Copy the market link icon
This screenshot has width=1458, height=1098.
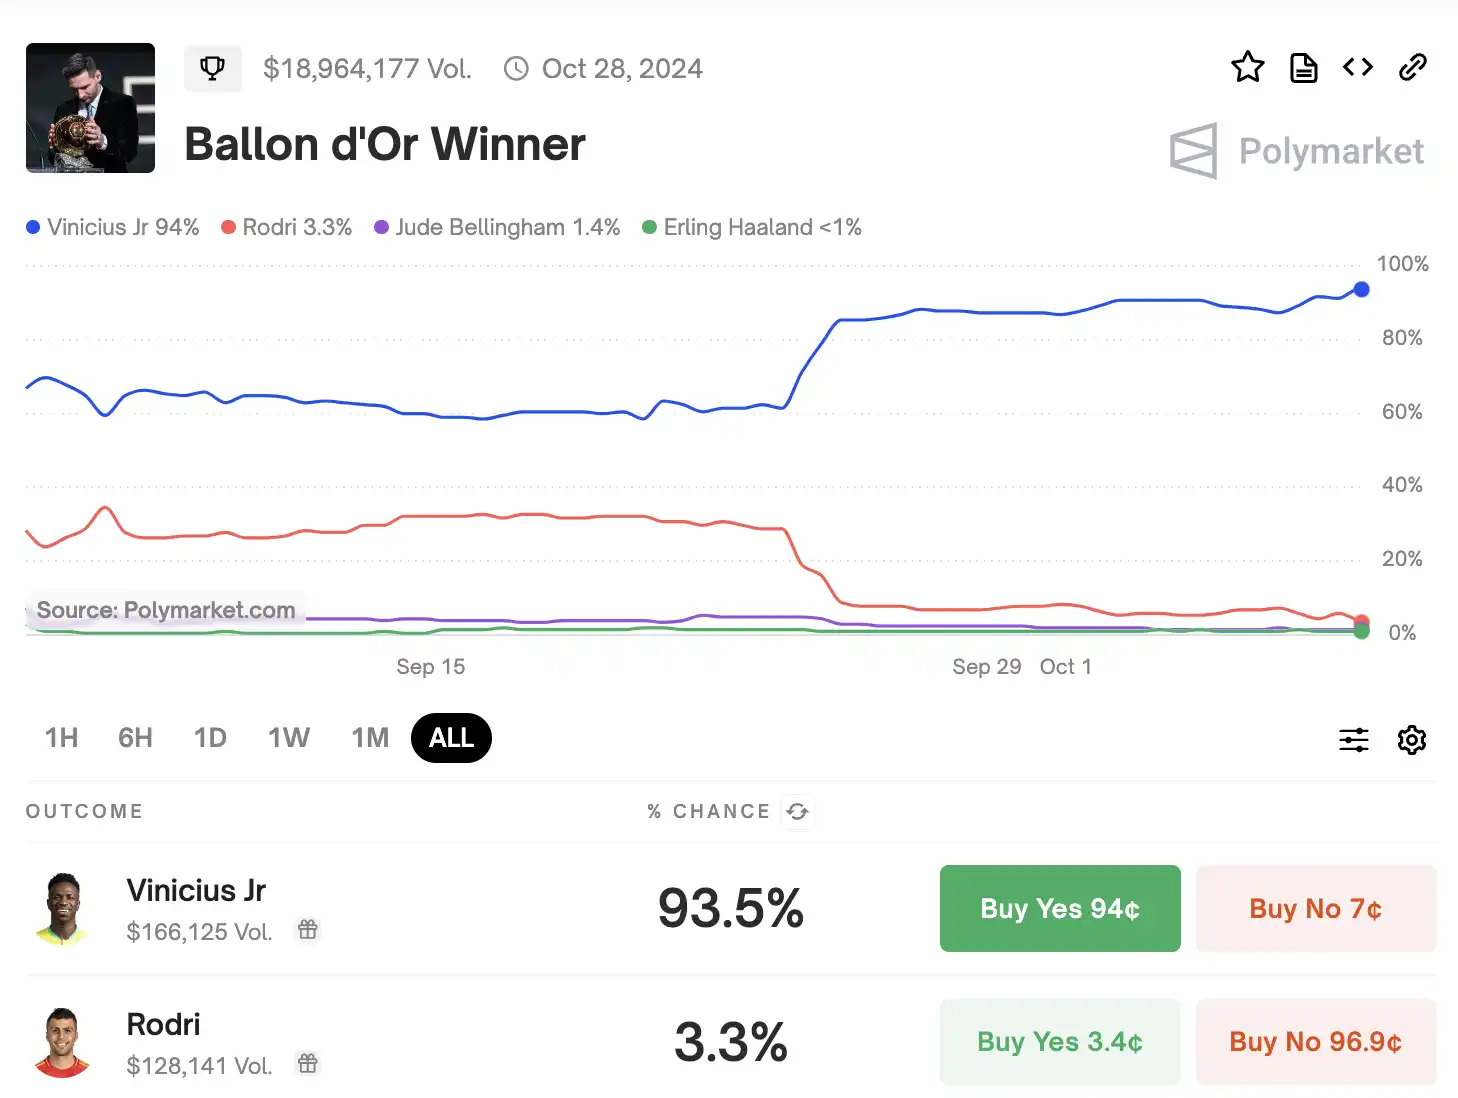[1412, 67]
